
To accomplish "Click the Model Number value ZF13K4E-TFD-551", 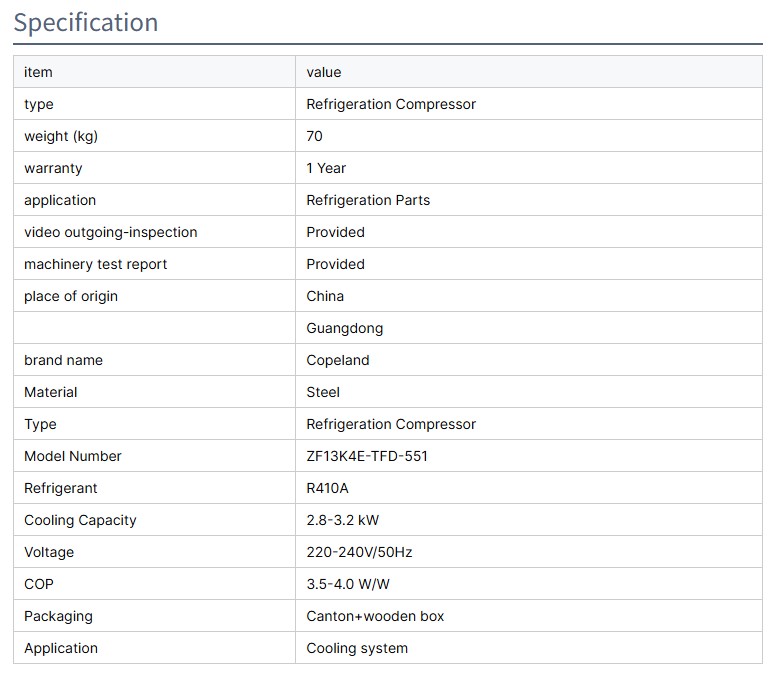I will click(367, 456).
